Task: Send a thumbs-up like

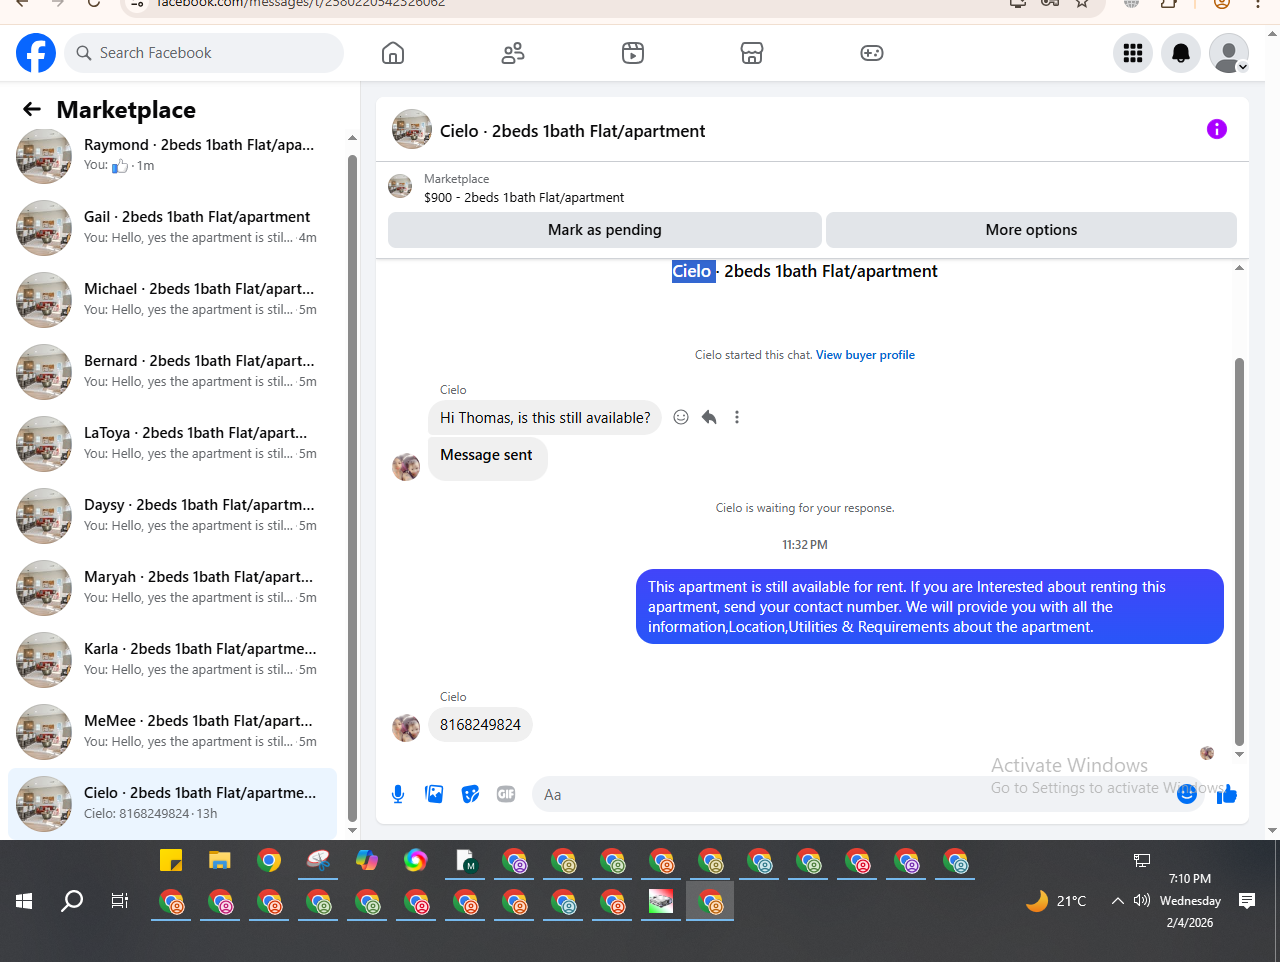Action: tap(1227, 794)
